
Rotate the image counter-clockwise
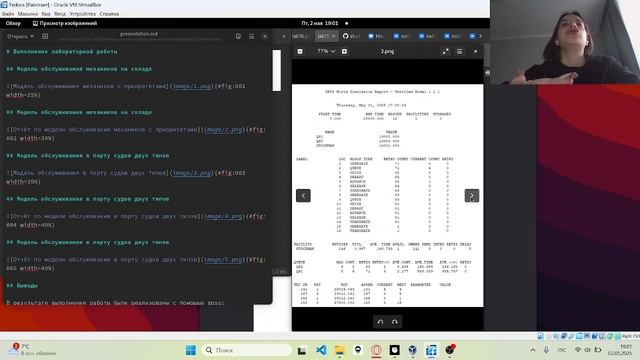(x=380, y=322)
